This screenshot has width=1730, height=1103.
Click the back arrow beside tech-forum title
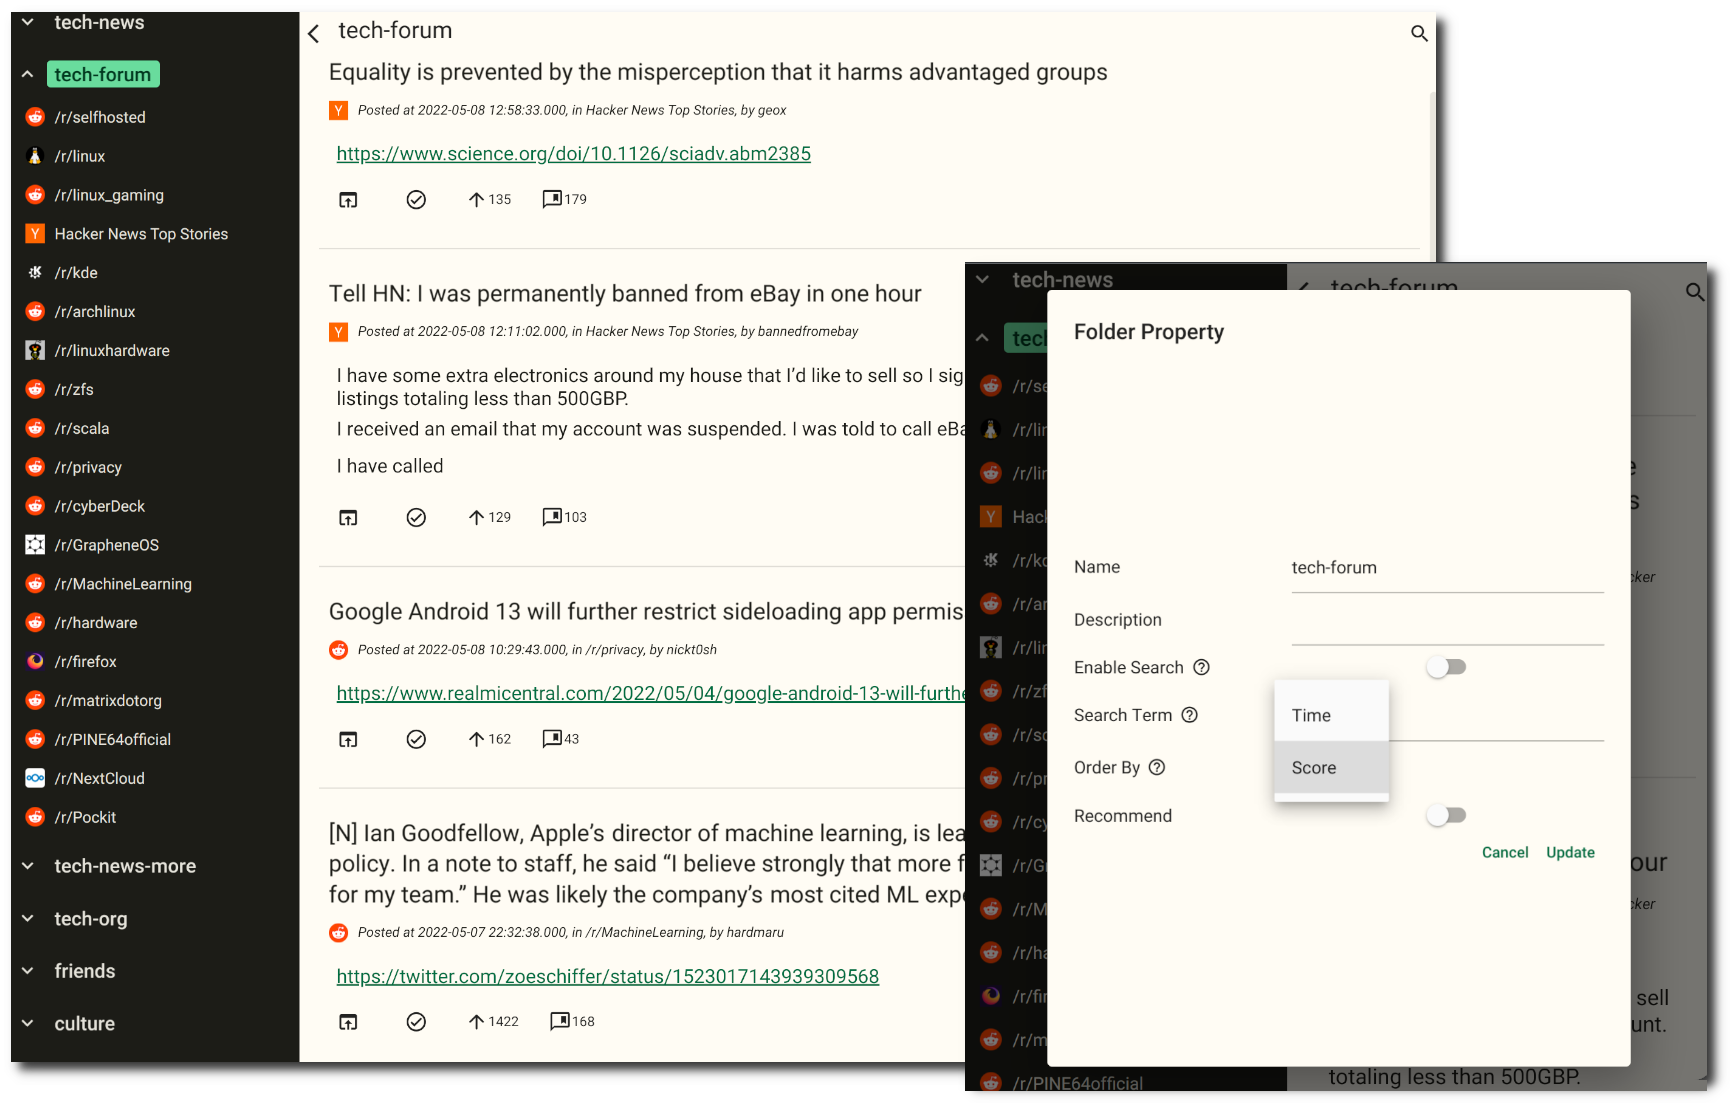314,34
